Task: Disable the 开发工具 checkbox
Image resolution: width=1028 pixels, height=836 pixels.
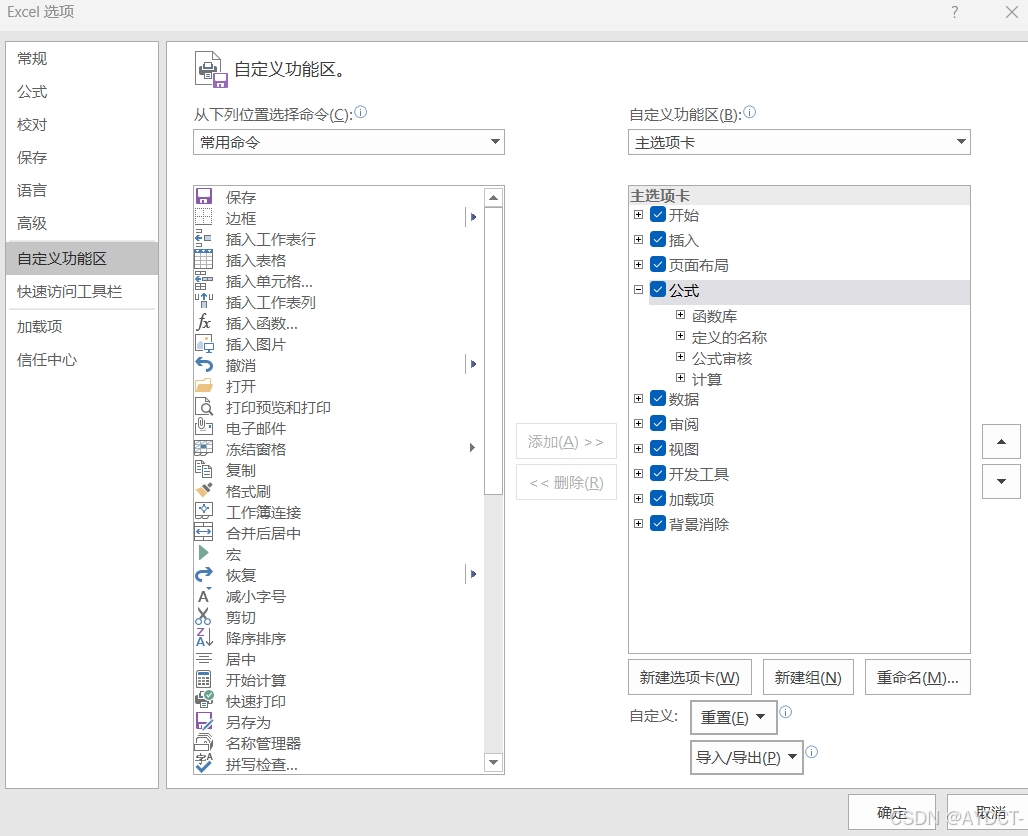Action: [658, 473]
